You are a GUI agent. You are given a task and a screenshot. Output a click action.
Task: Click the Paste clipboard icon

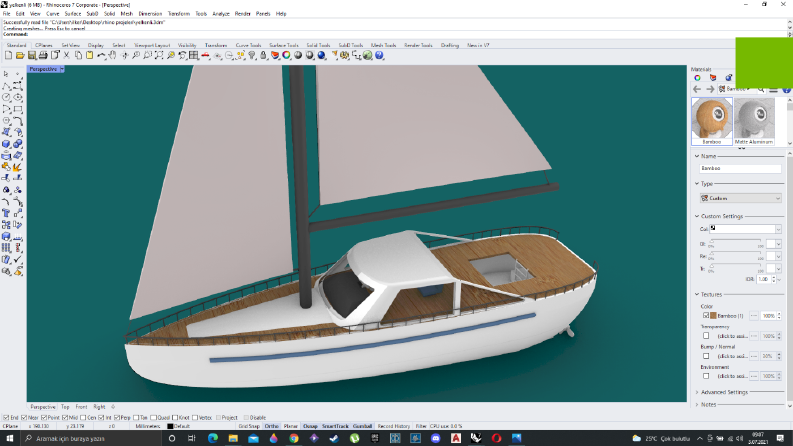(x=90, y=55)
